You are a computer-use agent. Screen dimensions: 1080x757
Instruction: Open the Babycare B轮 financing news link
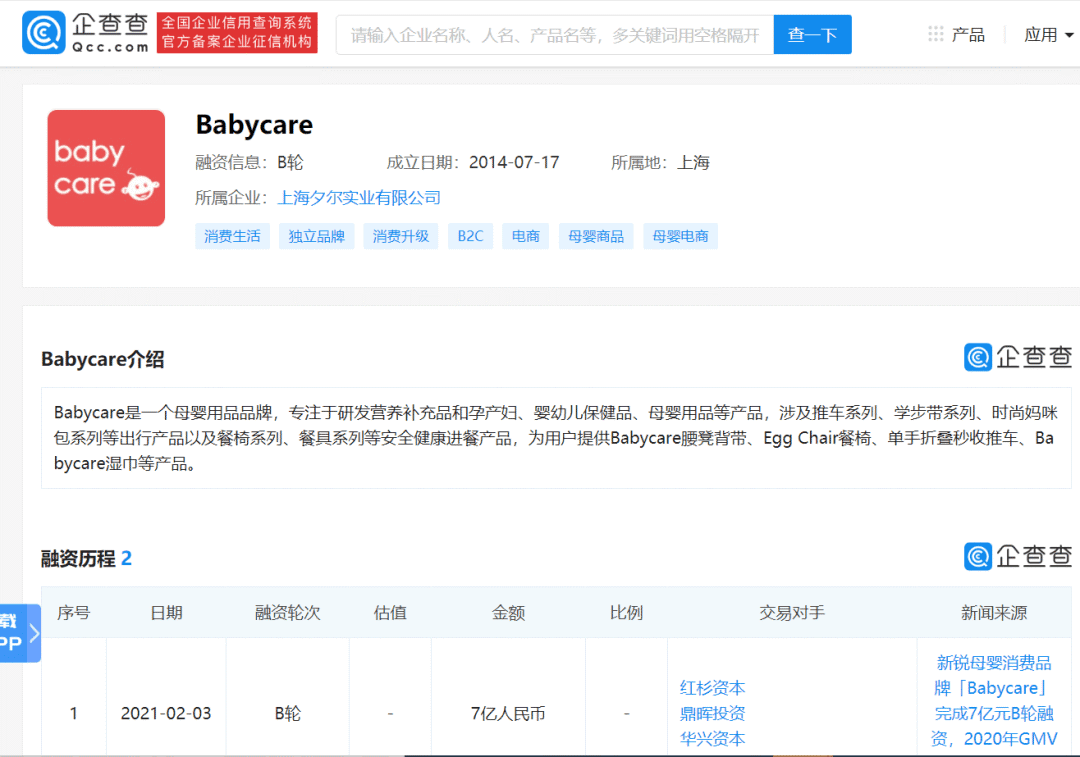pyautogui.click(x=993, y=700)
